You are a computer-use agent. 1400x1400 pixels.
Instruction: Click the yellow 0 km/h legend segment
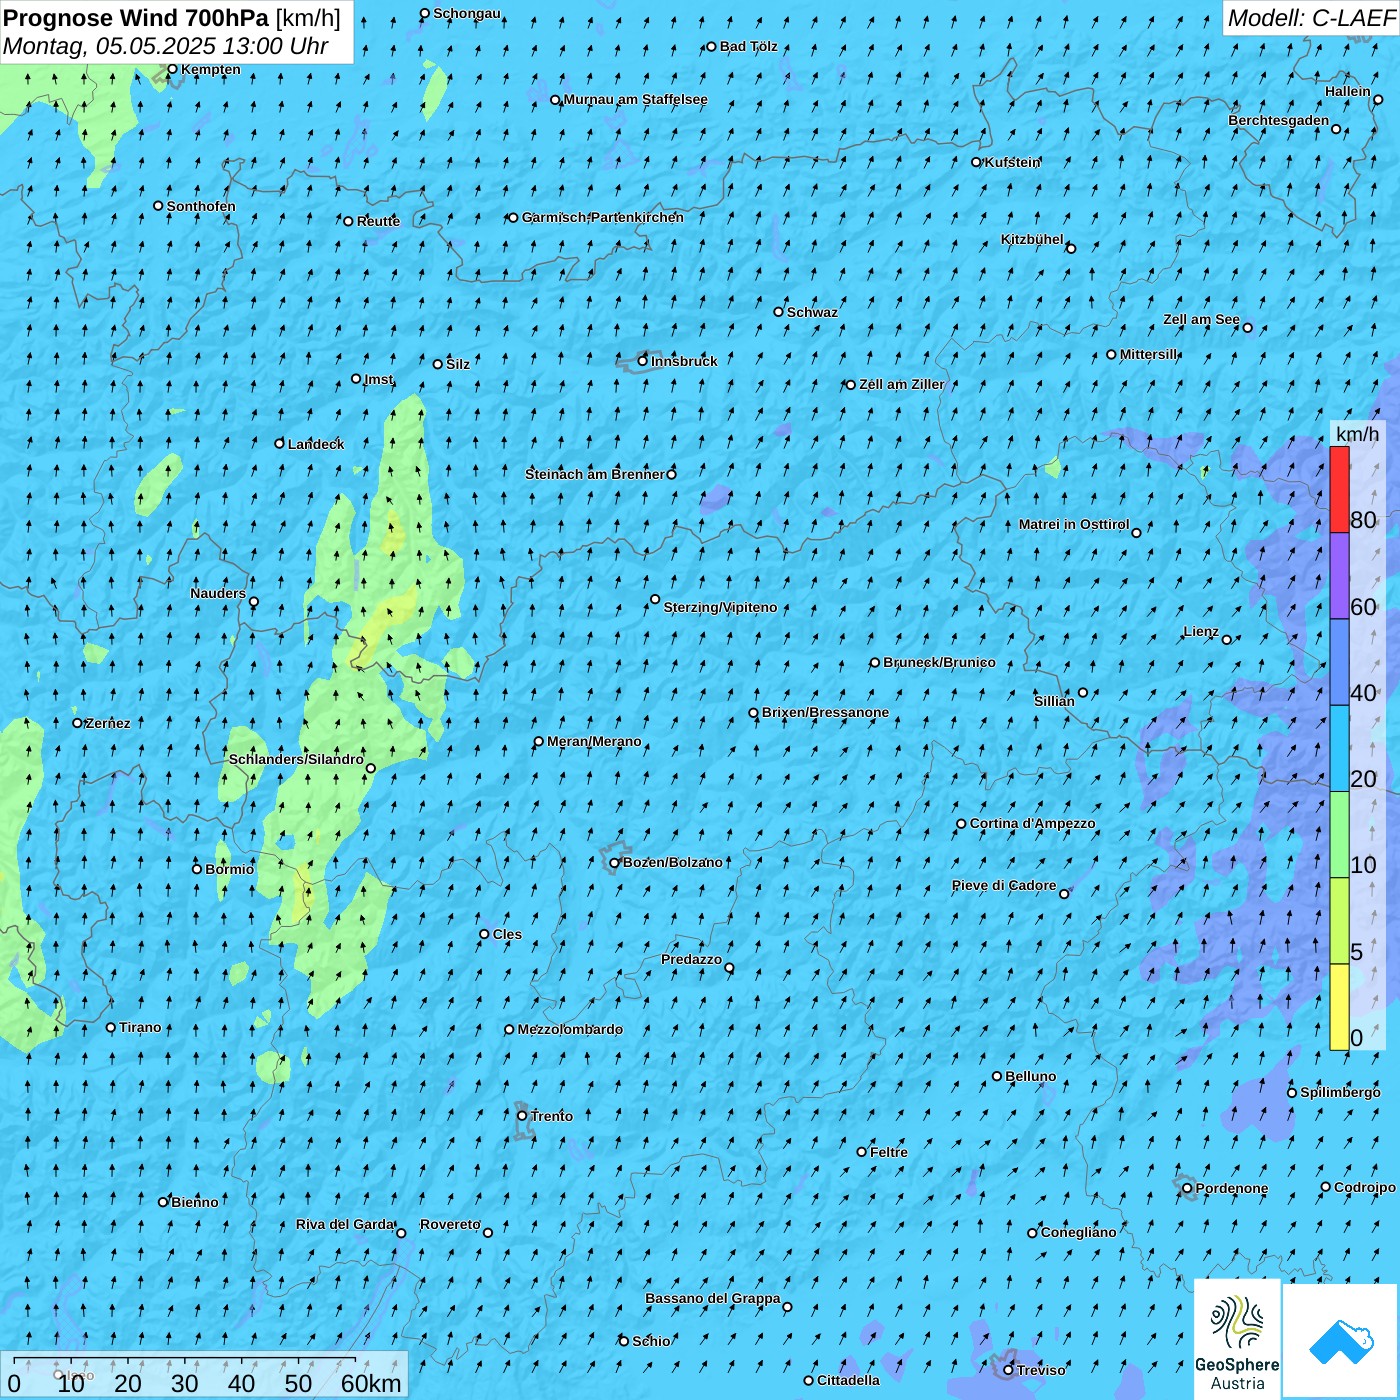click(1339, 1007)
